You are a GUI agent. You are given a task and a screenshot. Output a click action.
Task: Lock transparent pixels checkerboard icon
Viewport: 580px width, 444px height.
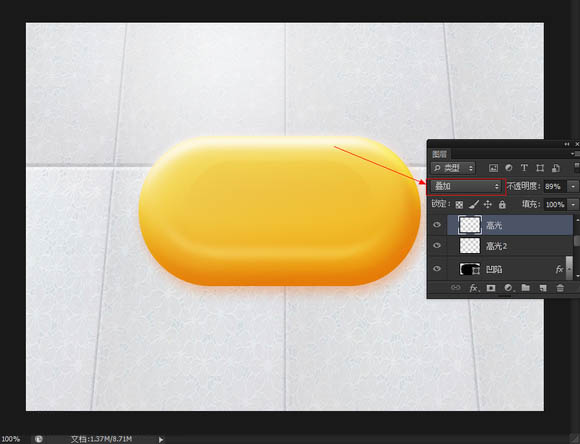459,204
